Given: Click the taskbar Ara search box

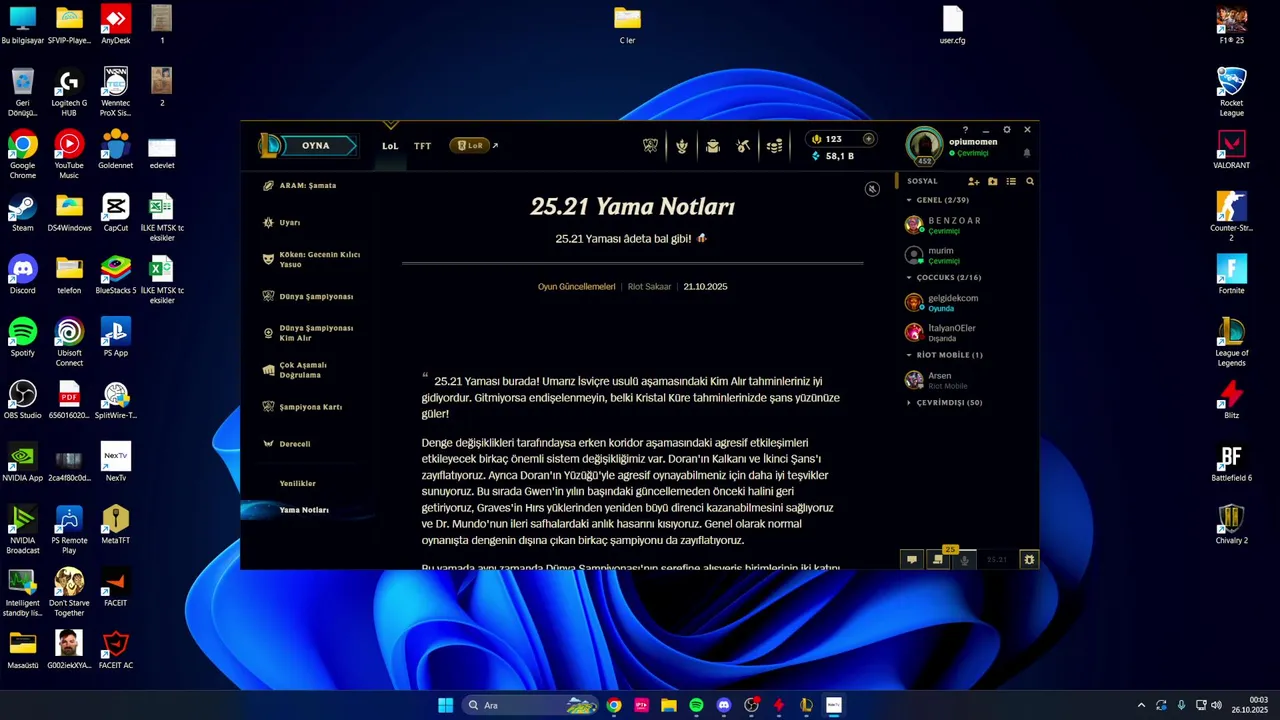Looking at the screenshot, I should [x=531, y=705].
